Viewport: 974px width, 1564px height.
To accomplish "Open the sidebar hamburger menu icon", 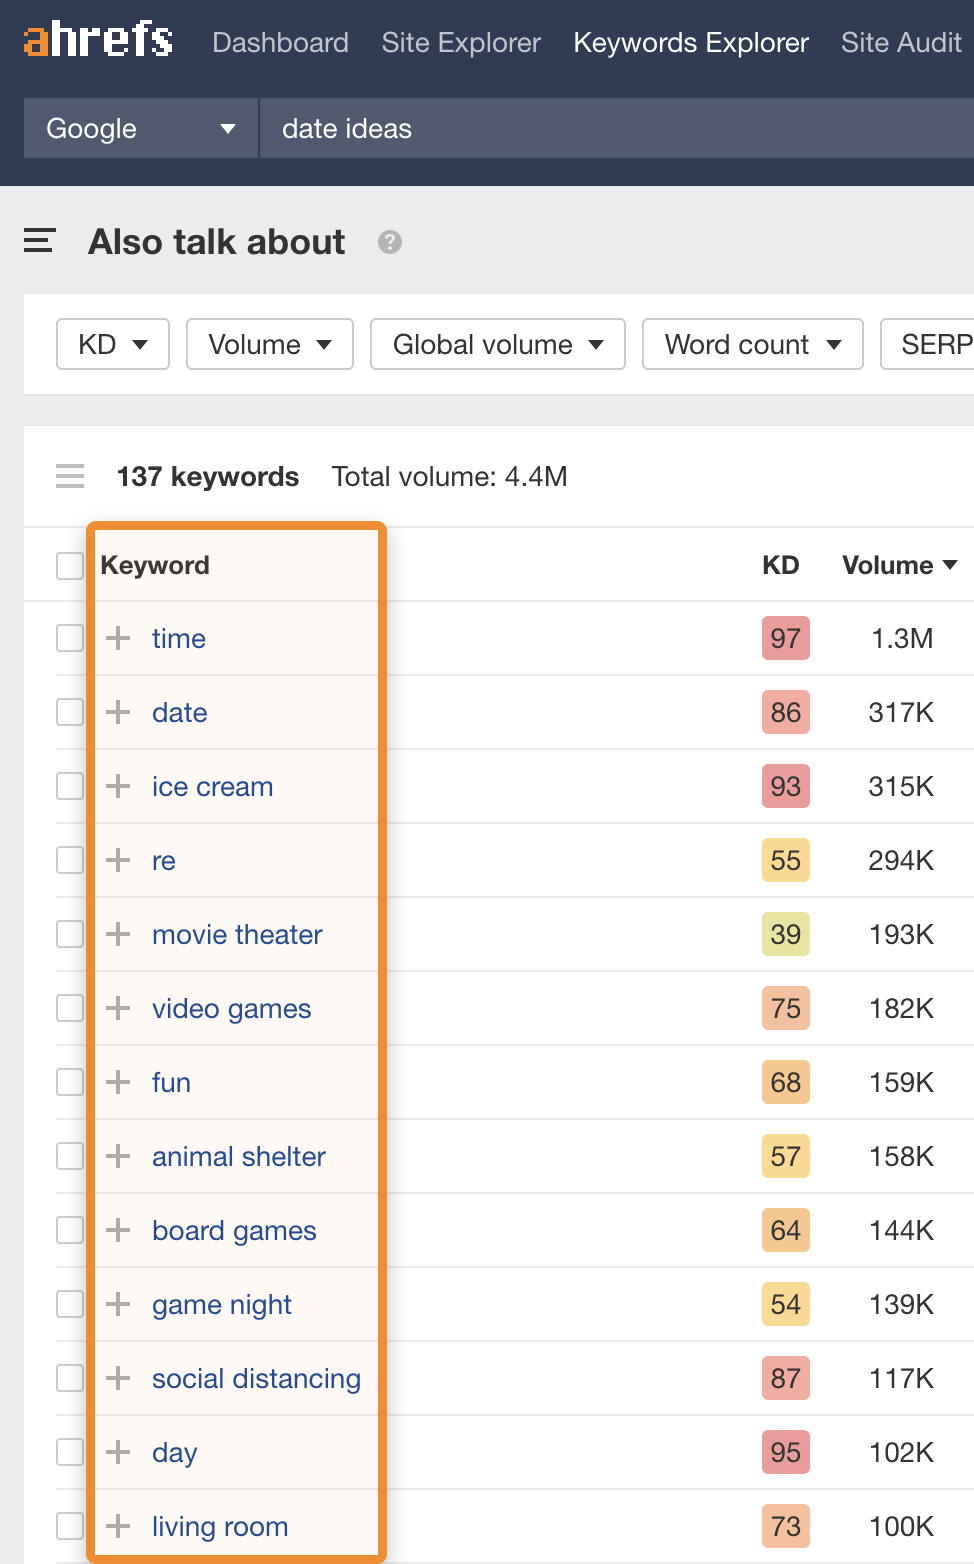I will pos(39,241).
